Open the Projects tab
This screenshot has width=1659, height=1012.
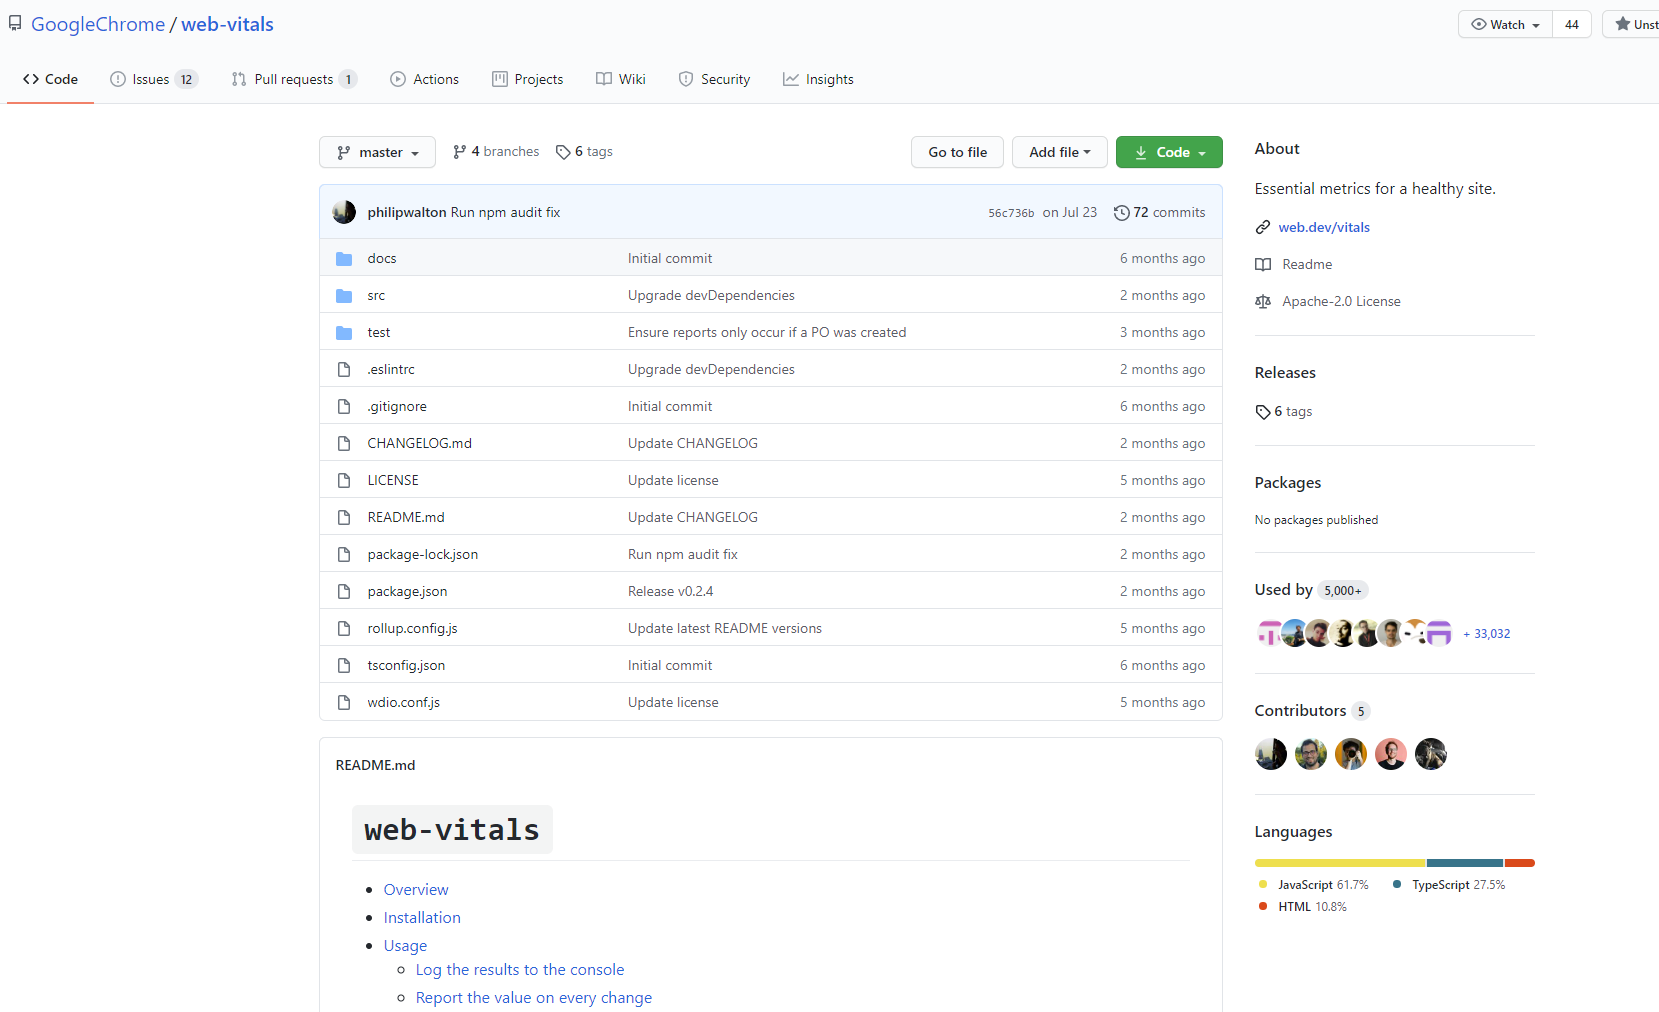pos(528,79)
